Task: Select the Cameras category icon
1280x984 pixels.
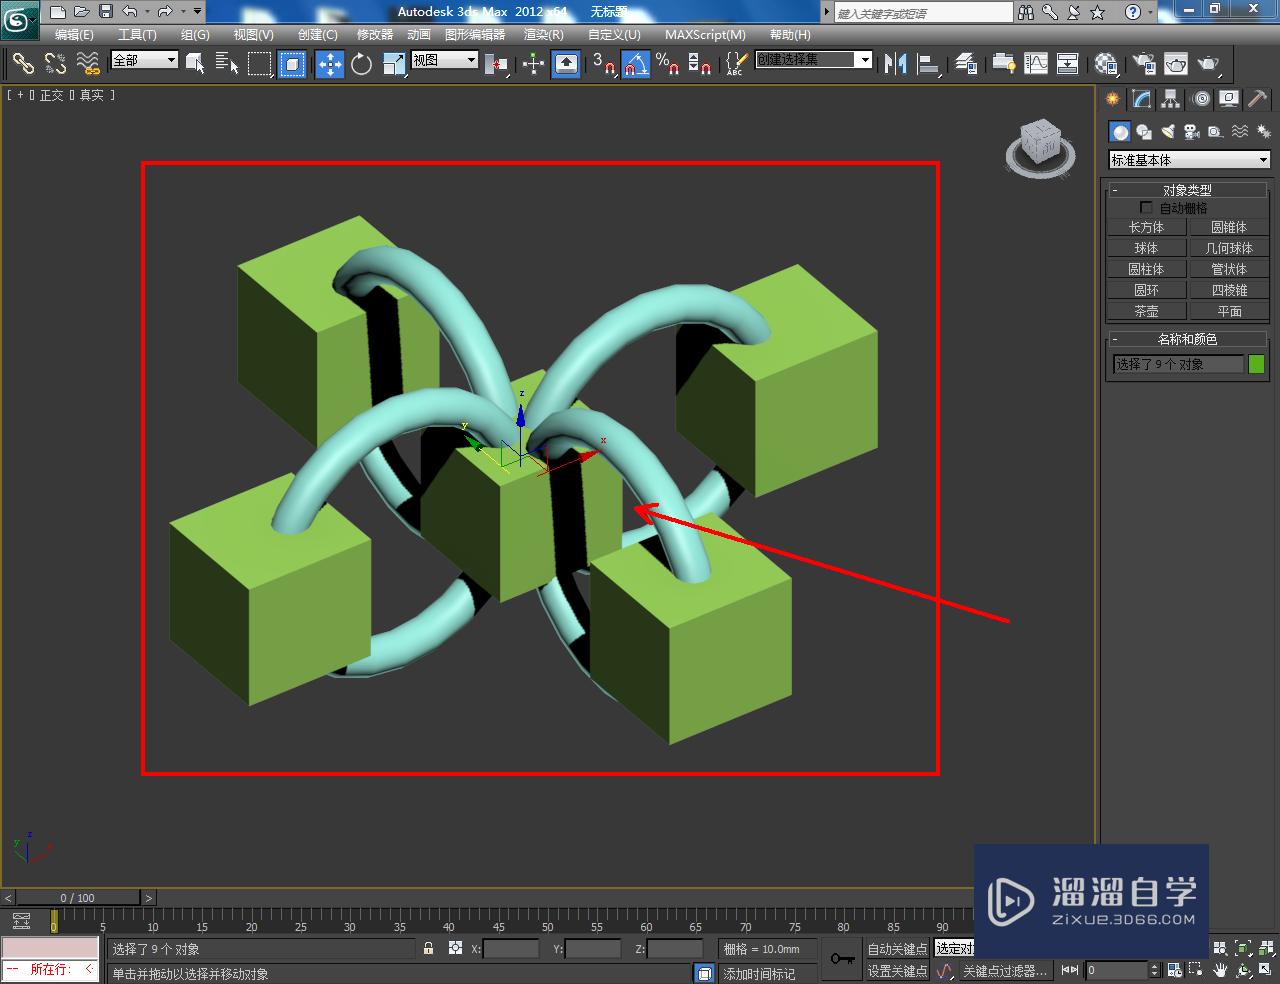Action: point(1191,131)
